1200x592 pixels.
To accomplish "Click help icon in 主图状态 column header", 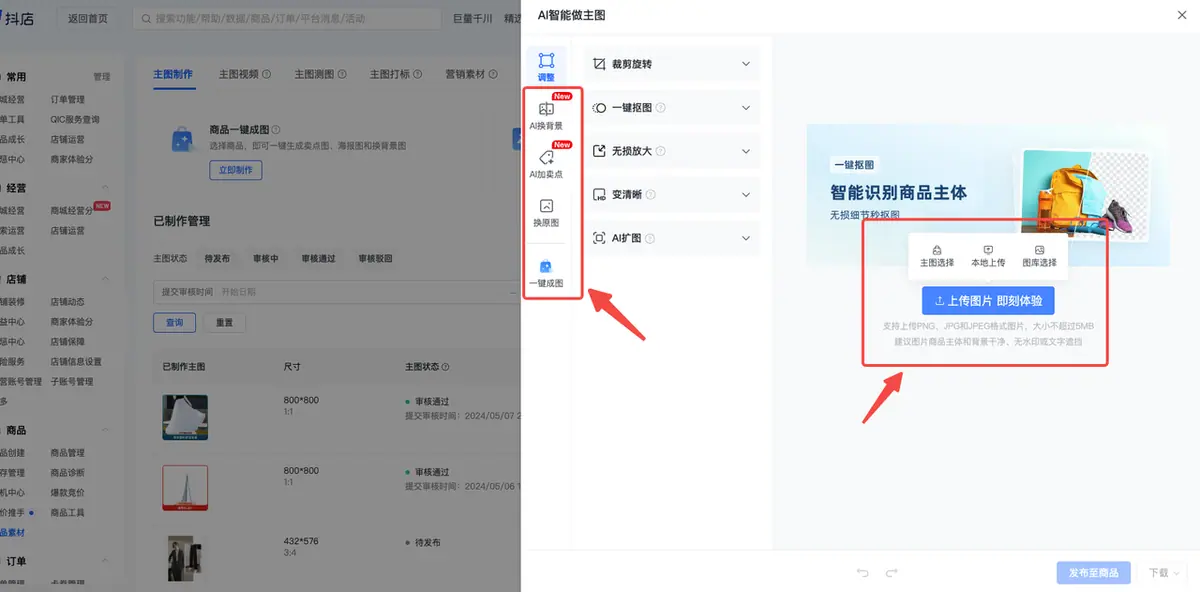I will click(x=445, y=367).
